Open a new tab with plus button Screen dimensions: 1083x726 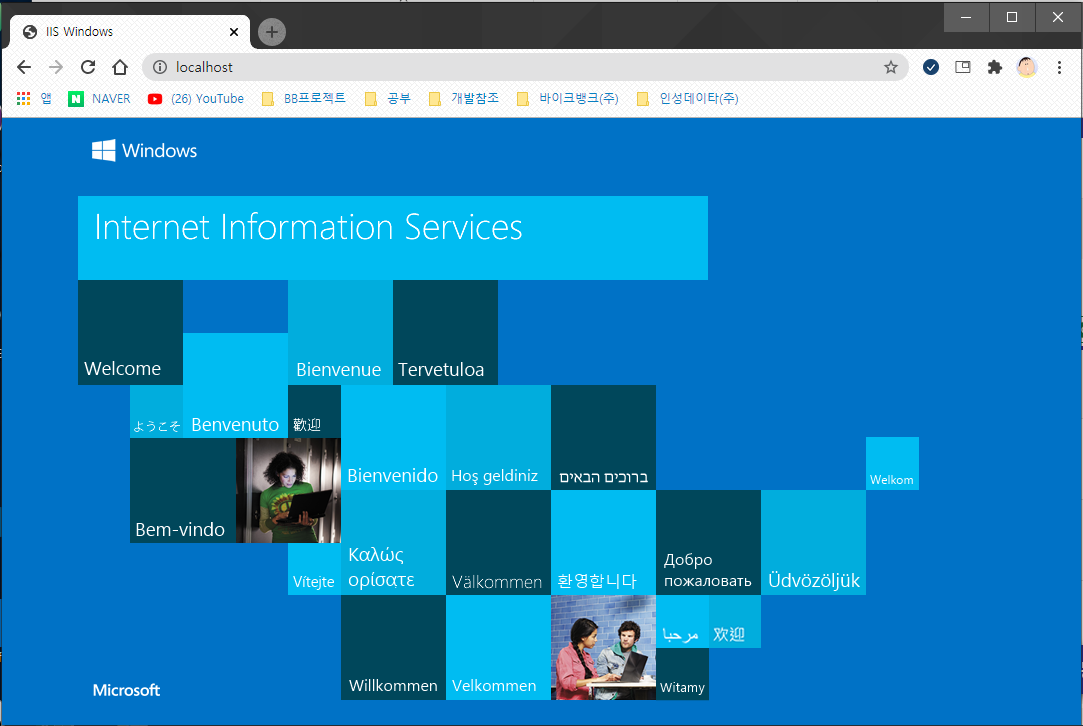(x=271, y=32)
